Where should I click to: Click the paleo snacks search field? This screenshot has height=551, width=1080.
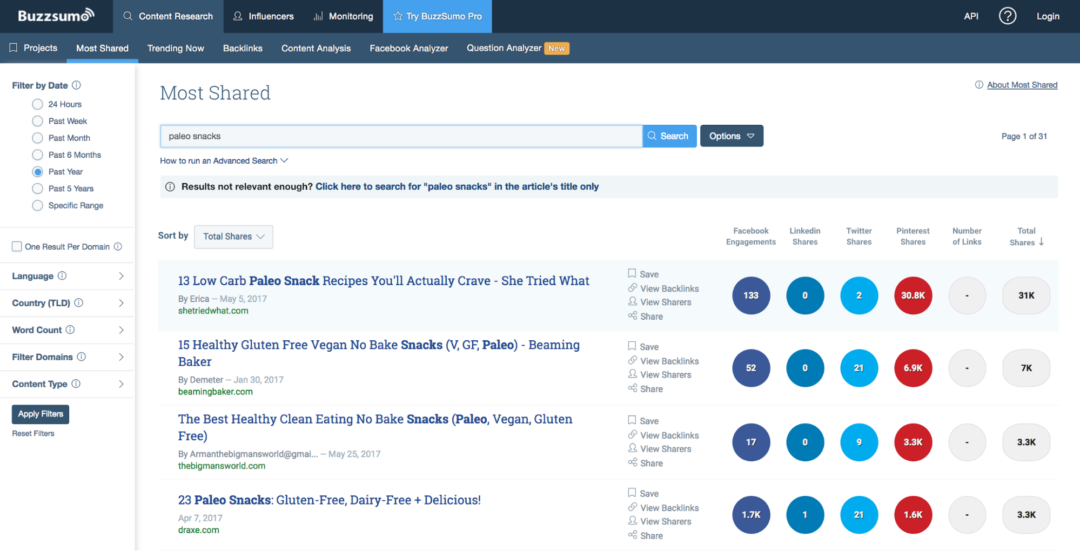point(400,136)
